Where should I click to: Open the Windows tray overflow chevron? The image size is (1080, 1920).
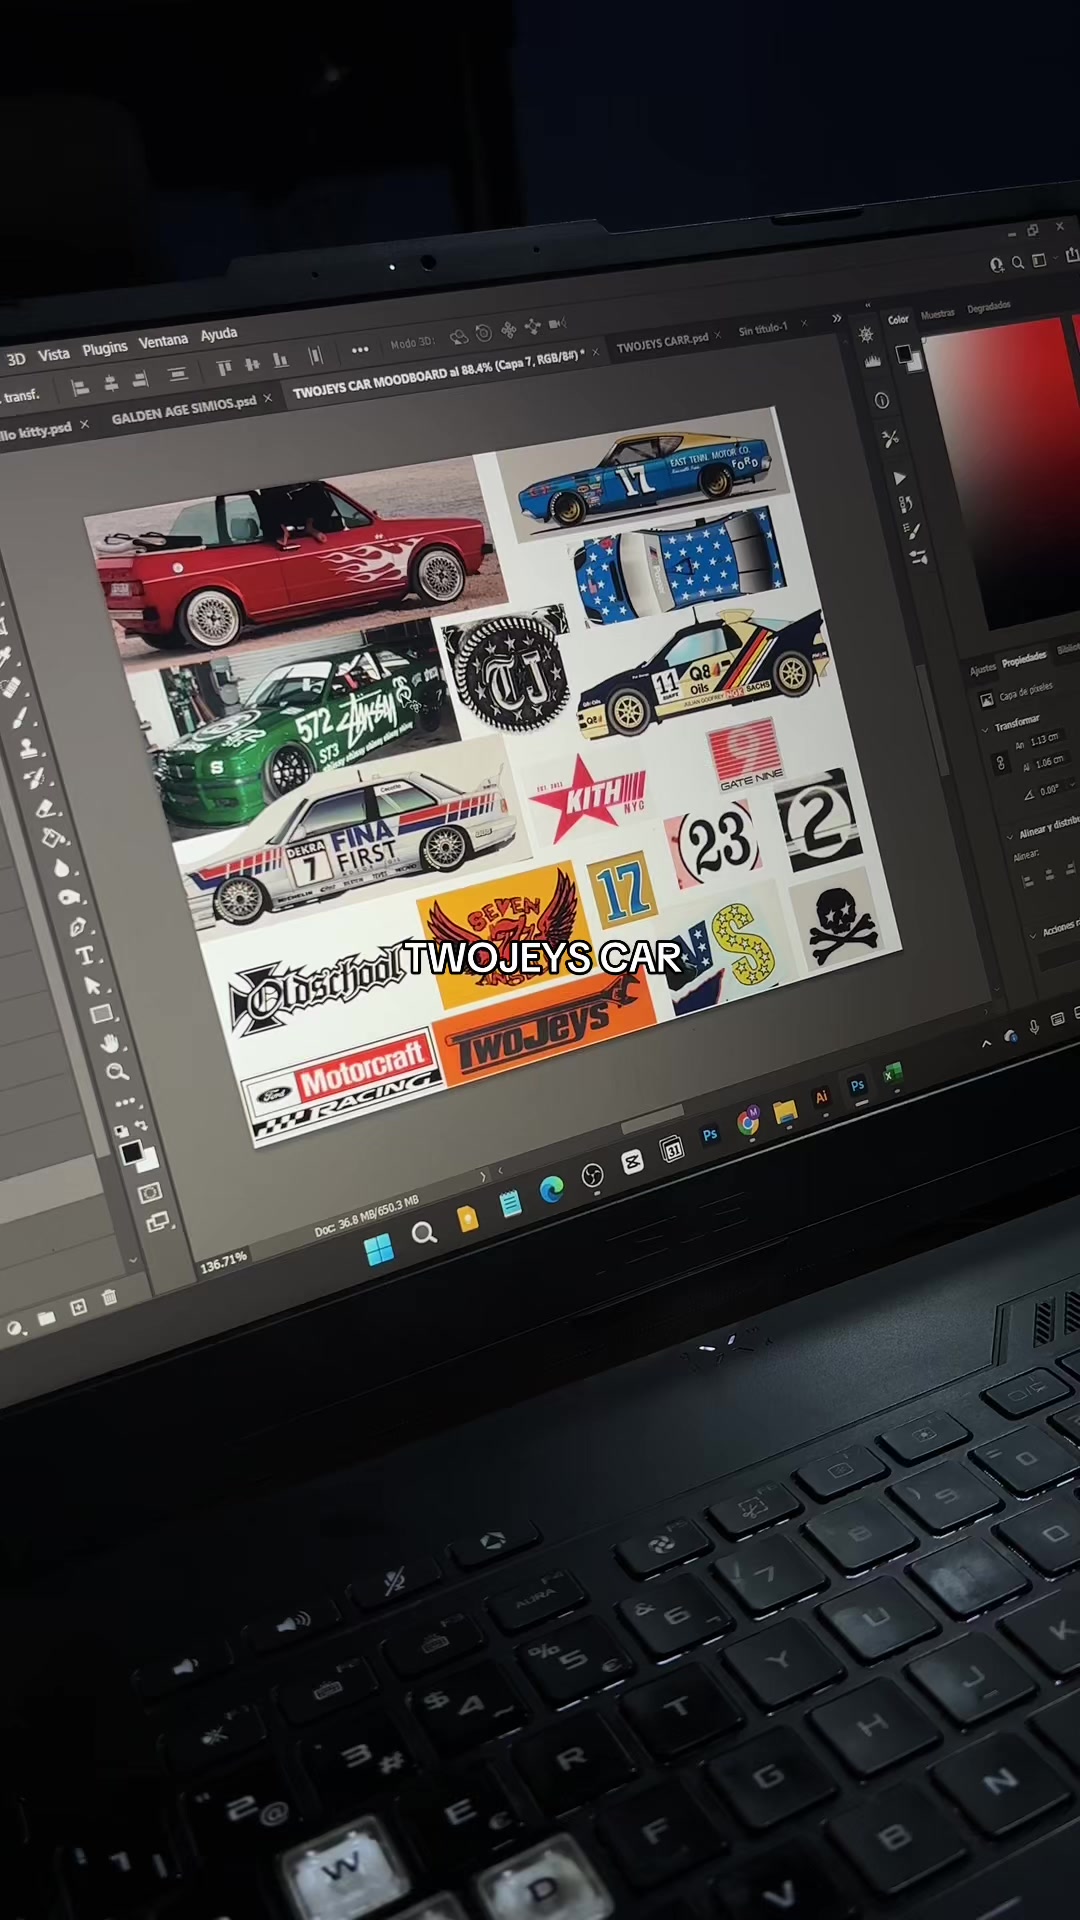click(x=986, y=1043)
